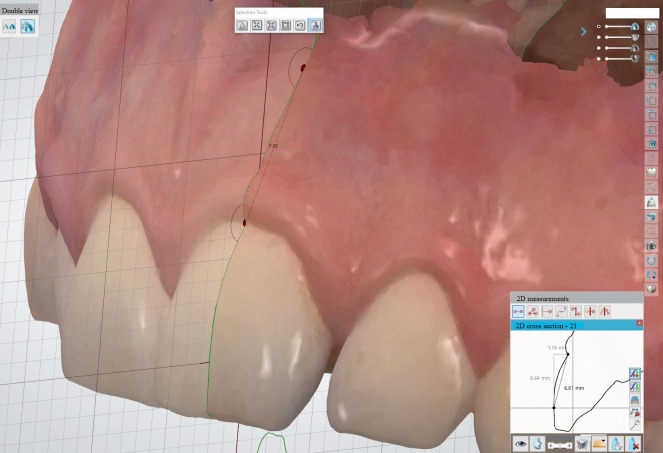Click the undo arrow in Selection Tools

pyautogui.click(x=300, y=25)
